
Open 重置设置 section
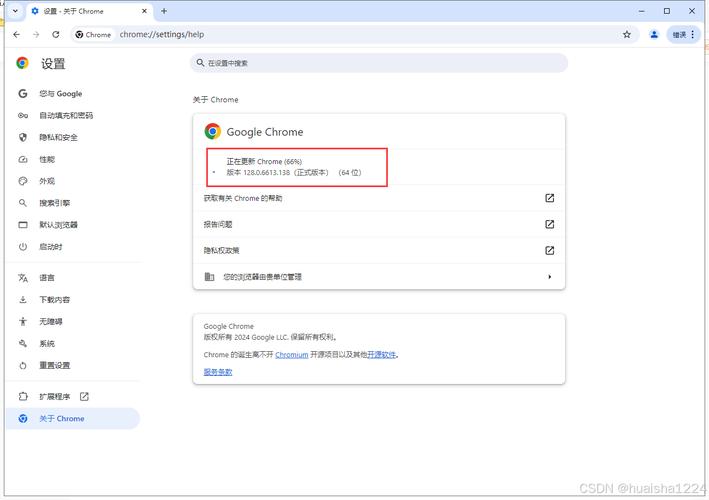(x=55, y=365)
